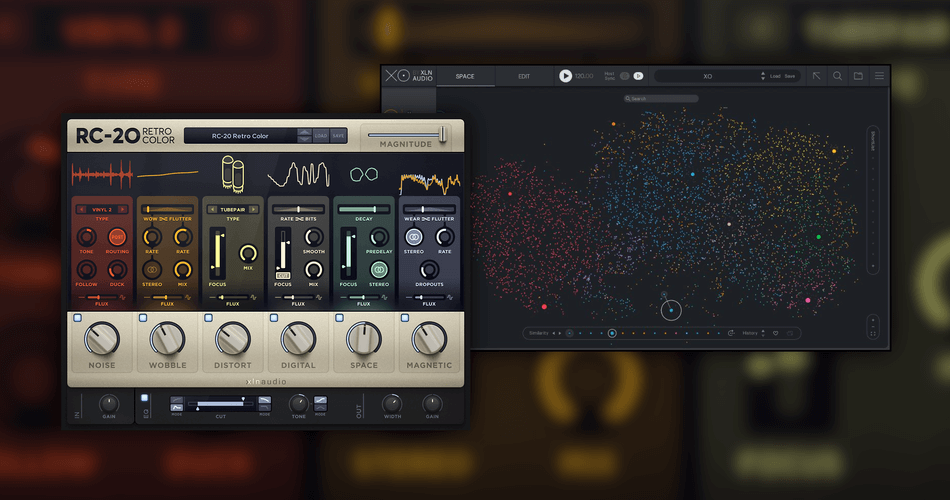
Task: Click the stereo rings icon in Space module
Action: point(379,270)
